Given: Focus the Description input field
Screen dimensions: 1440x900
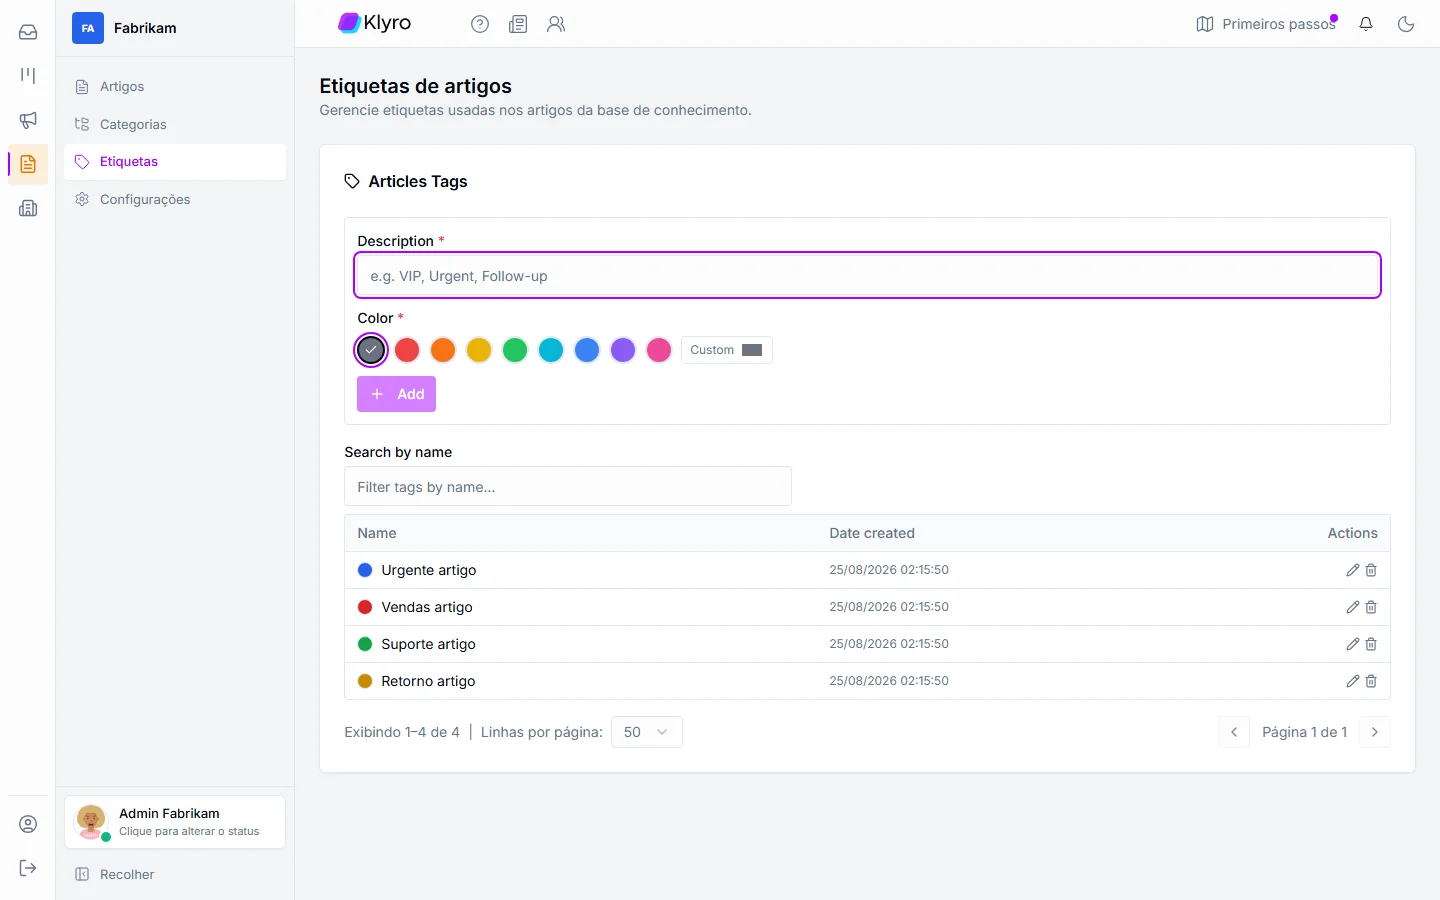Looking at the screenshot, I should click(867, 275).
